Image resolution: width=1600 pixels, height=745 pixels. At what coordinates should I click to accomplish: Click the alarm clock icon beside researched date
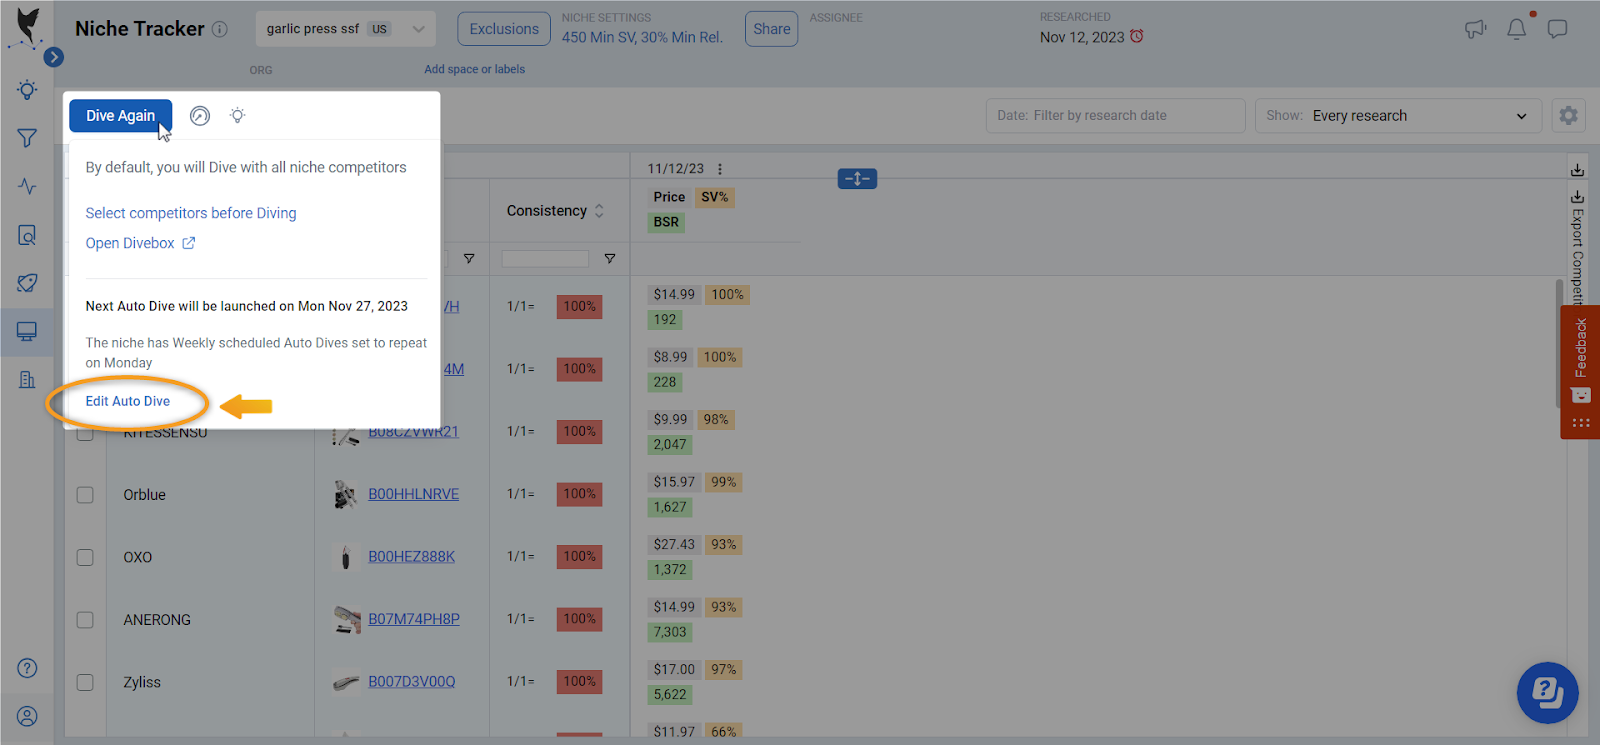(x=1136, y=36)
